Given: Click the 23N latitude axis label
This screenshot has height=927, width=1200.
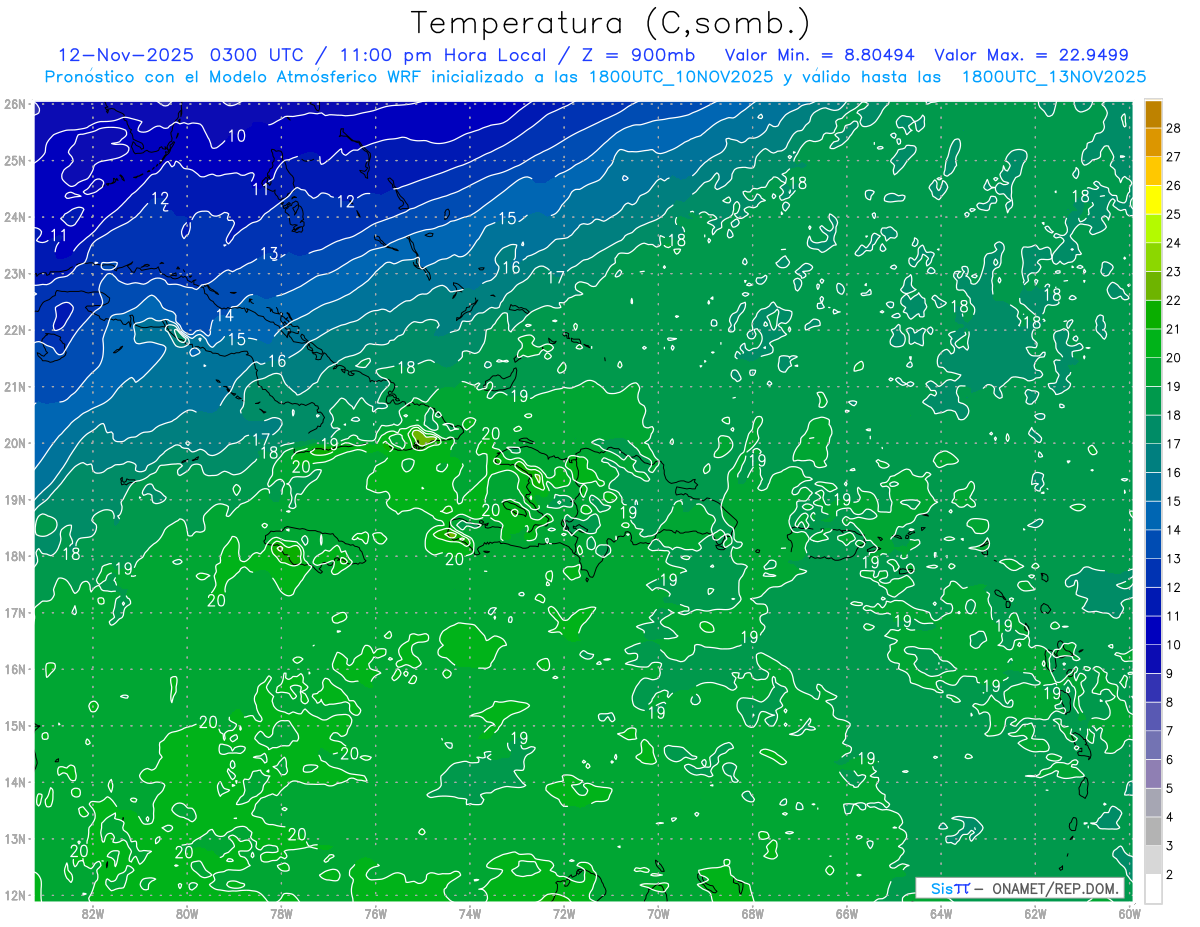Looking at the screenshot, I should tap(15, 273).
